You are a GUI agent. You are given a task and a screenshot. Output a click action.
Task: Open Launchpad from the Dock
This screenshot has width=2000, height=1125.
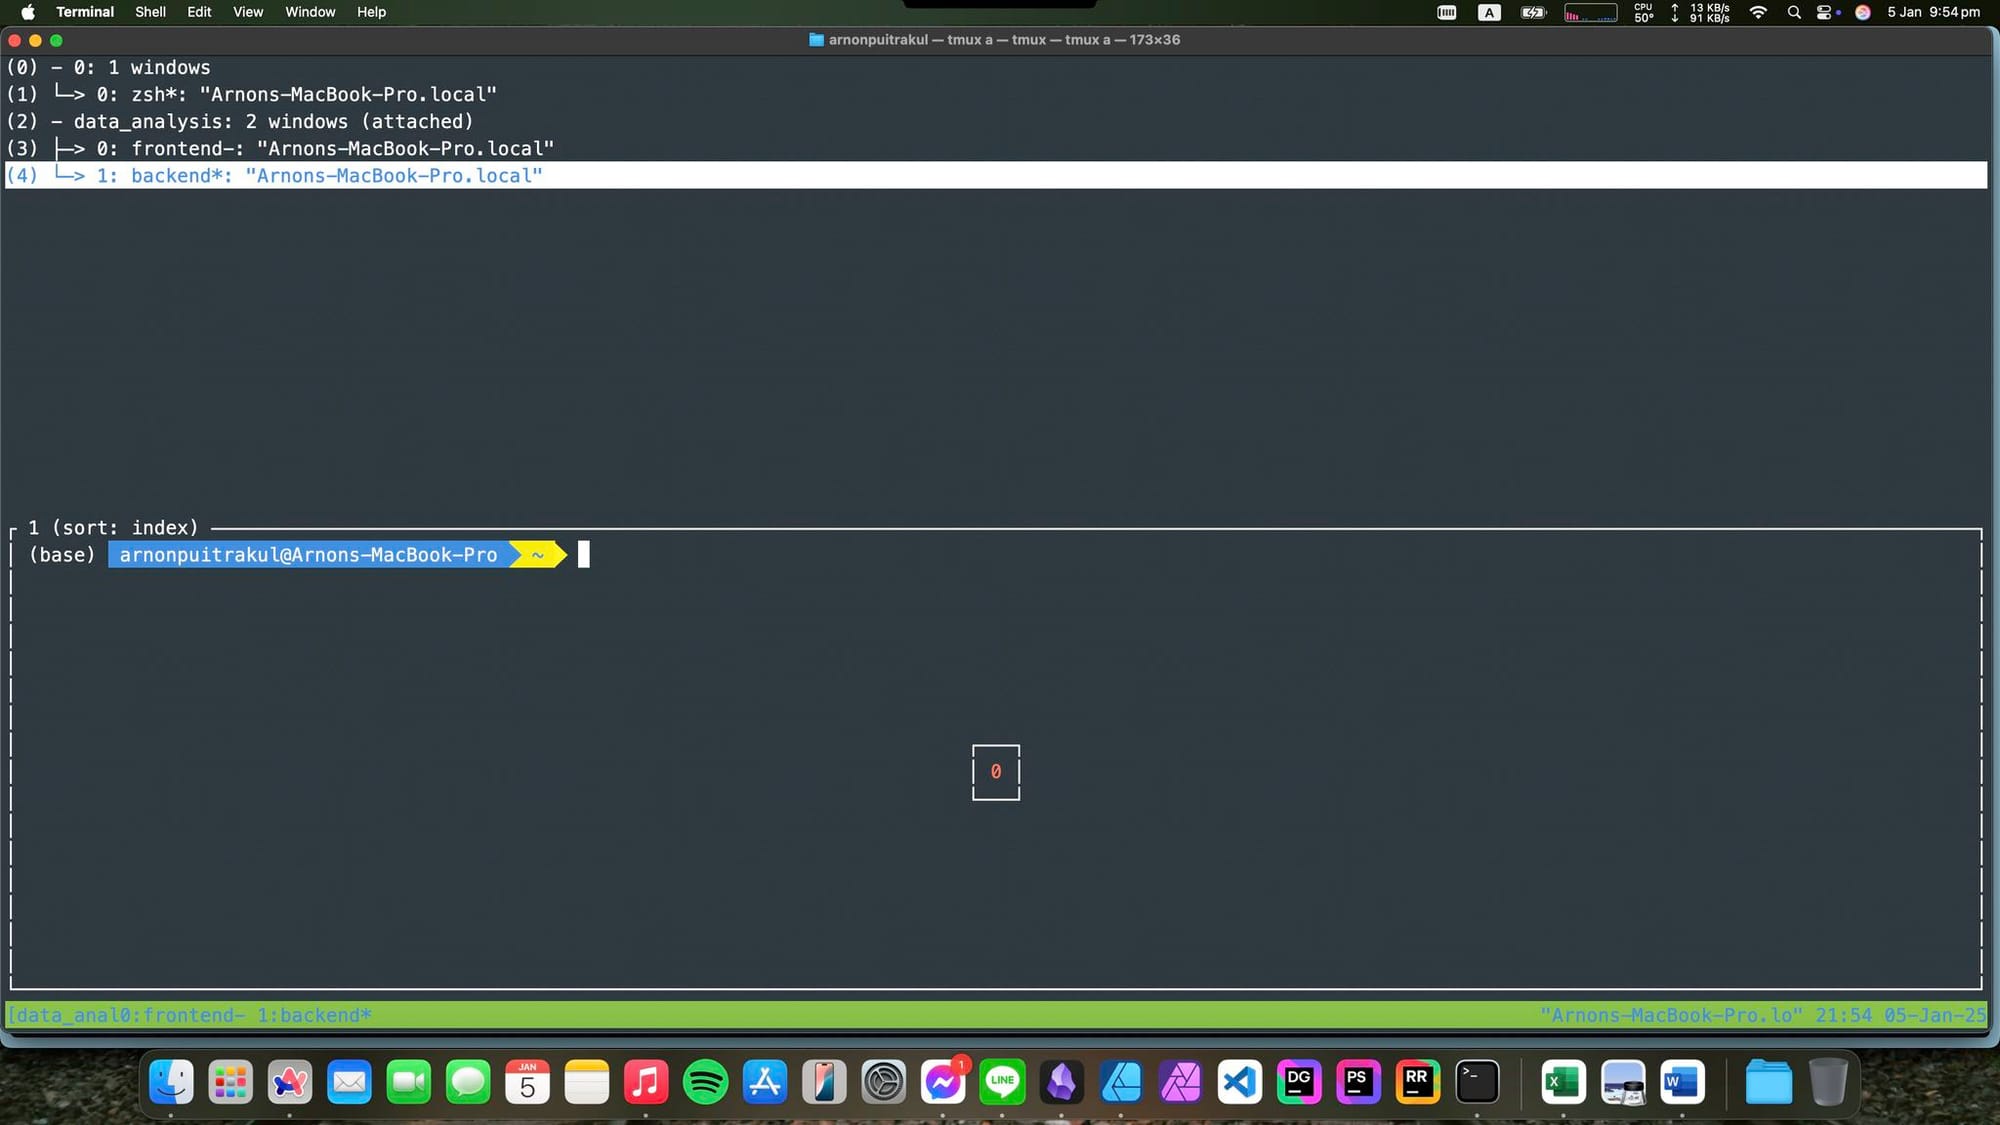(230, 1082)
